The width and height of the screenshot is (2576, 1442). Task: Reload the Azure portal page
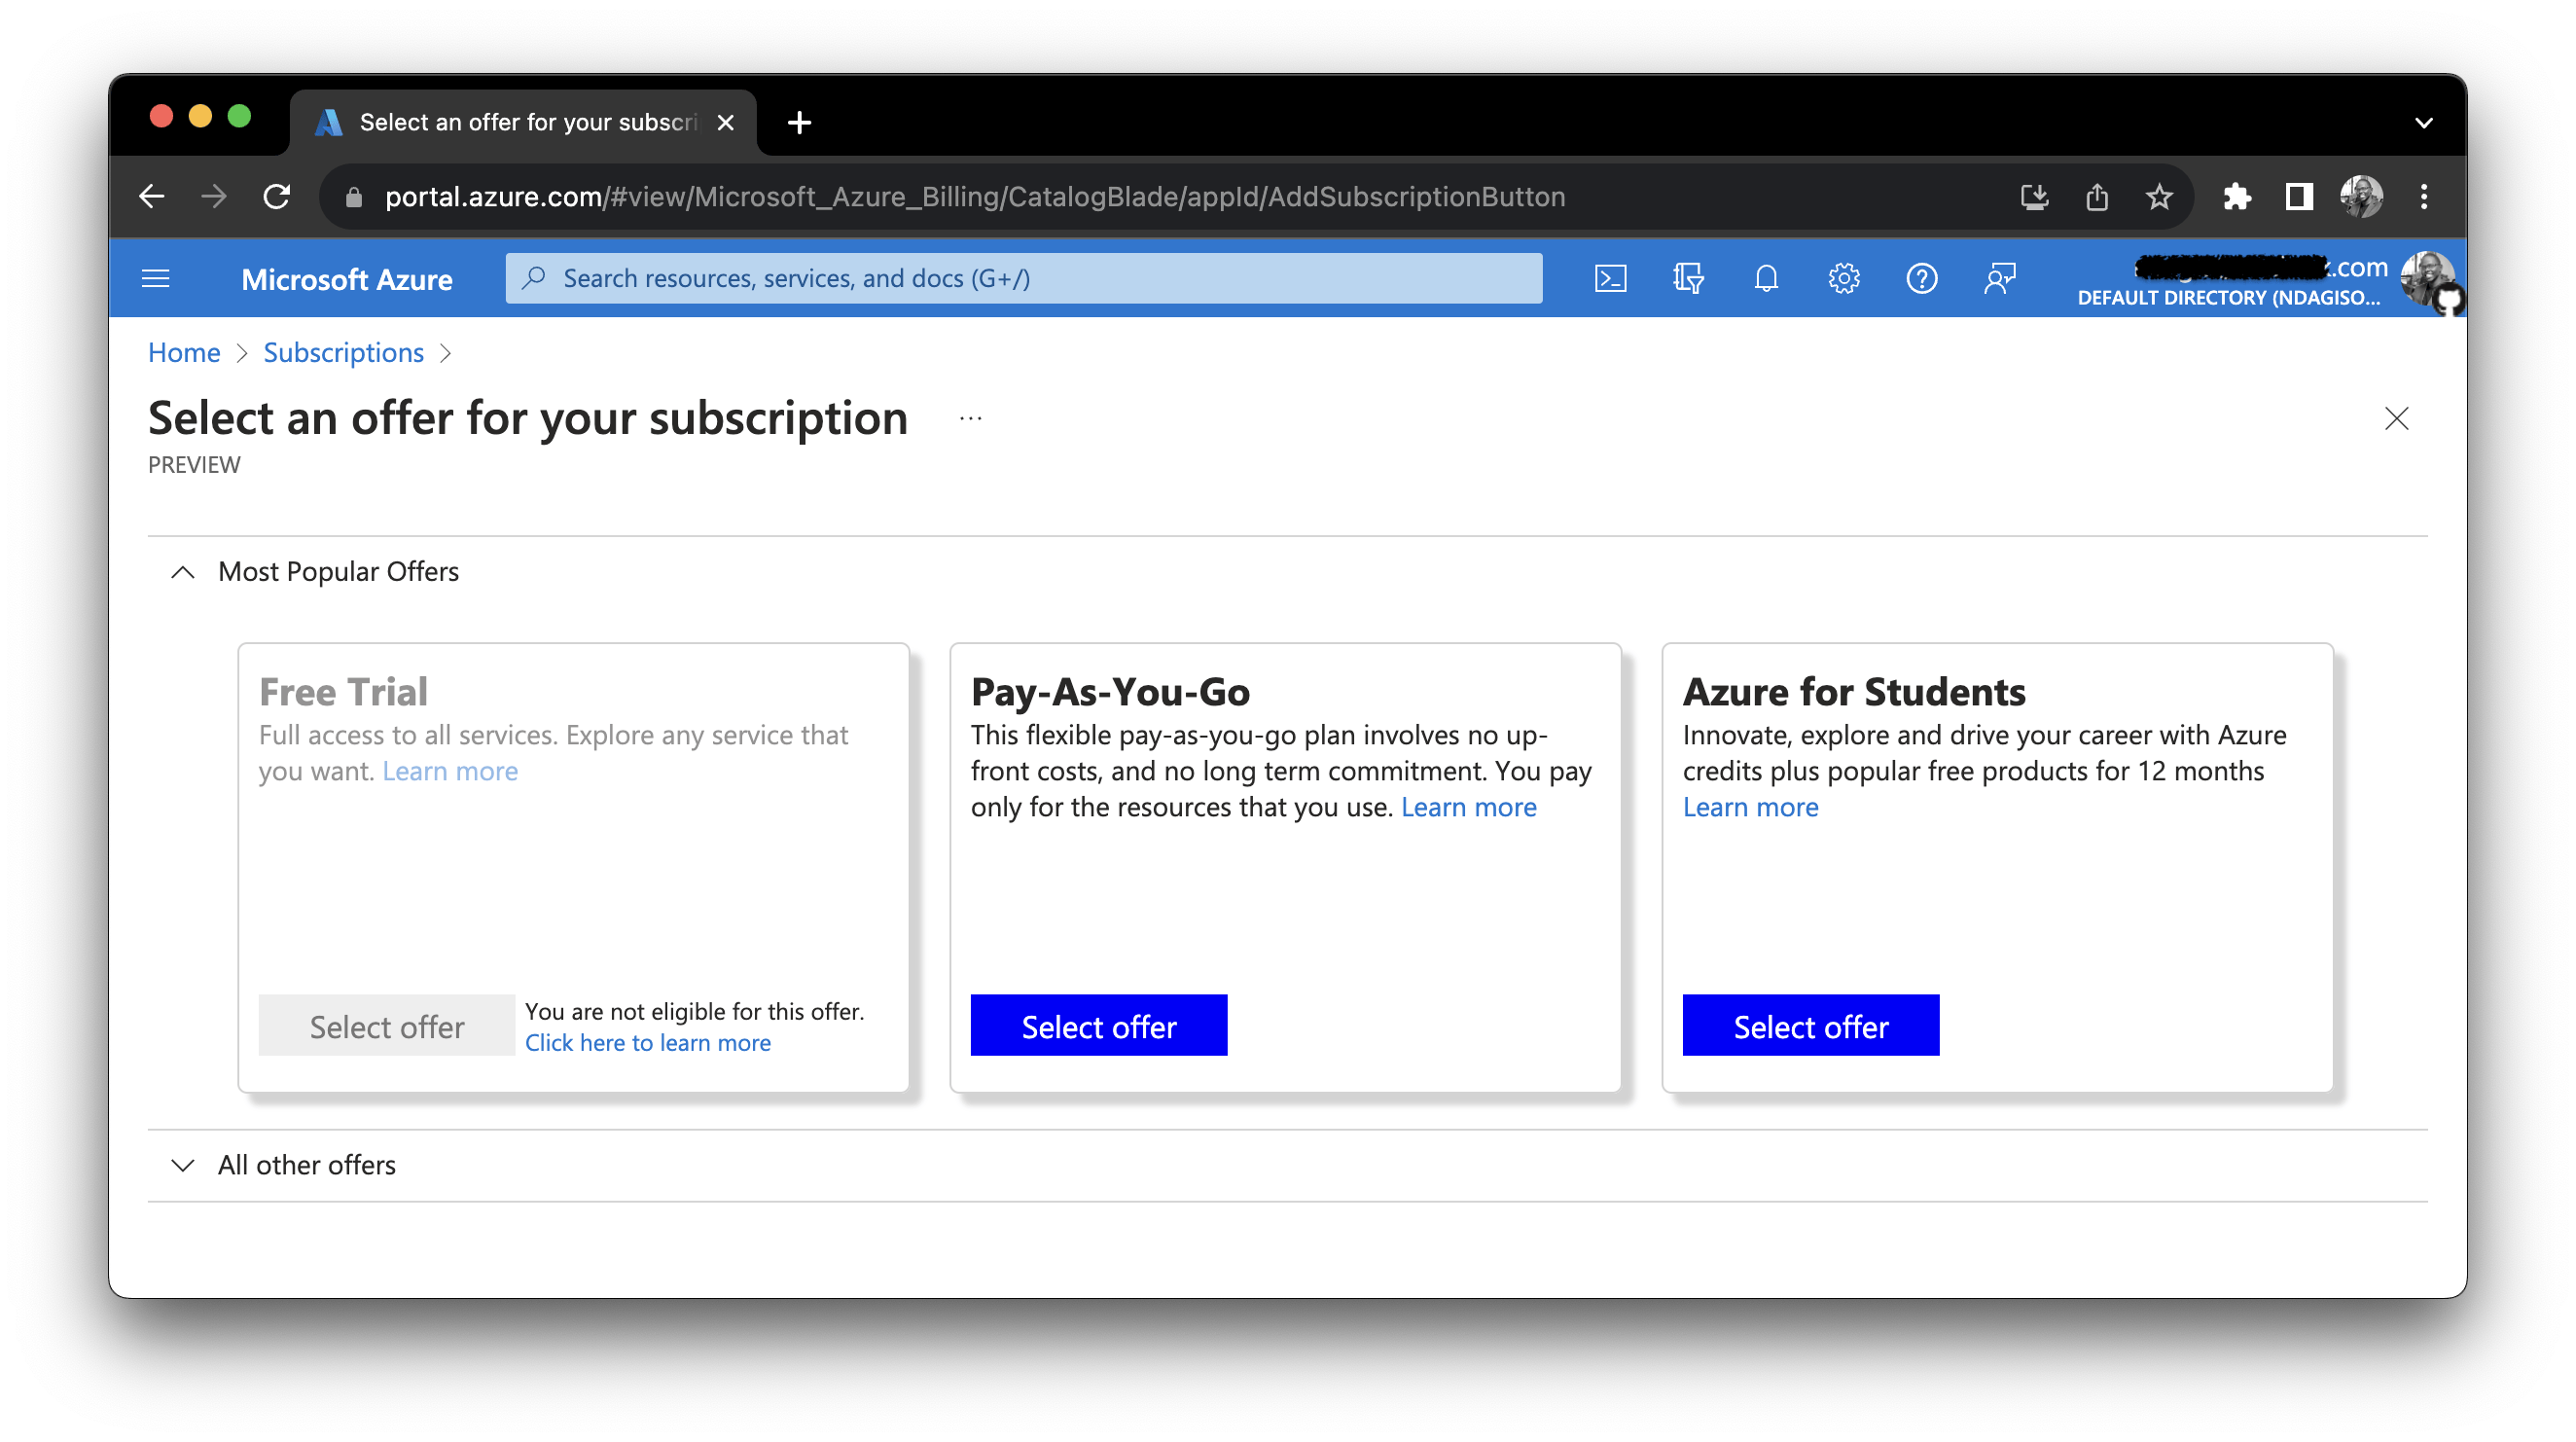pos(277,196)
